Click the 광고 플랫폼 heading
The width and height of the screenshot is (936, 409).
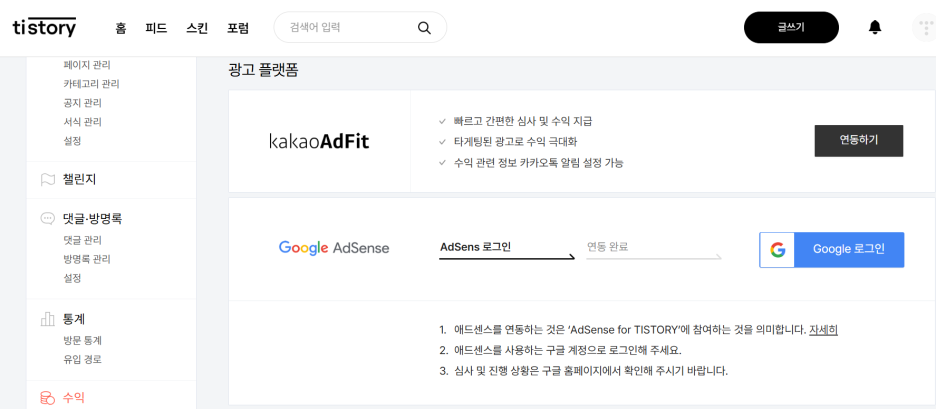click(x=263, y=70)
